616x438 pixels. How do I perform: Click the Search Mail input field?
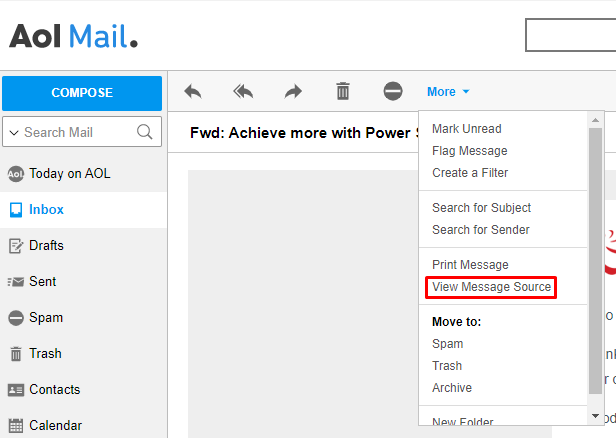[x=78, y=132]
